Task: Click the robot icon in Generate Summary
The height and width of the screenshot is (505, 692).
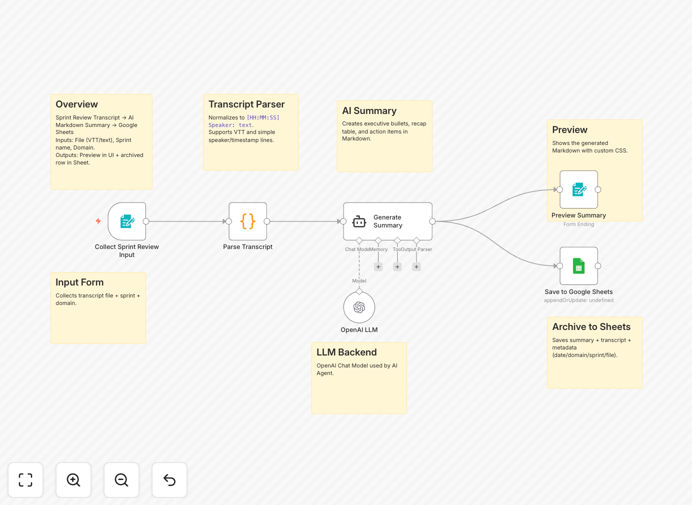Action: [x=359, y=222]
